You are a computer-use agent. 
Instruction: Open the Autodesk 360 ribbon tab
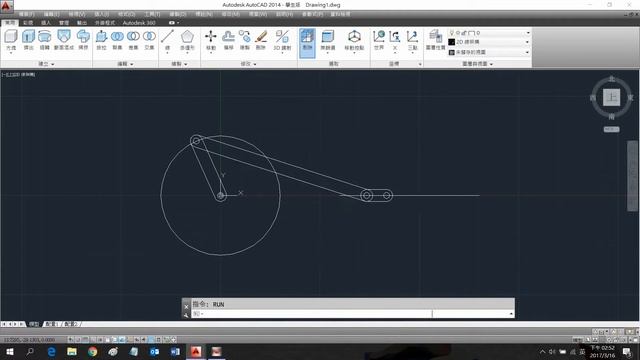coord(139,23)
